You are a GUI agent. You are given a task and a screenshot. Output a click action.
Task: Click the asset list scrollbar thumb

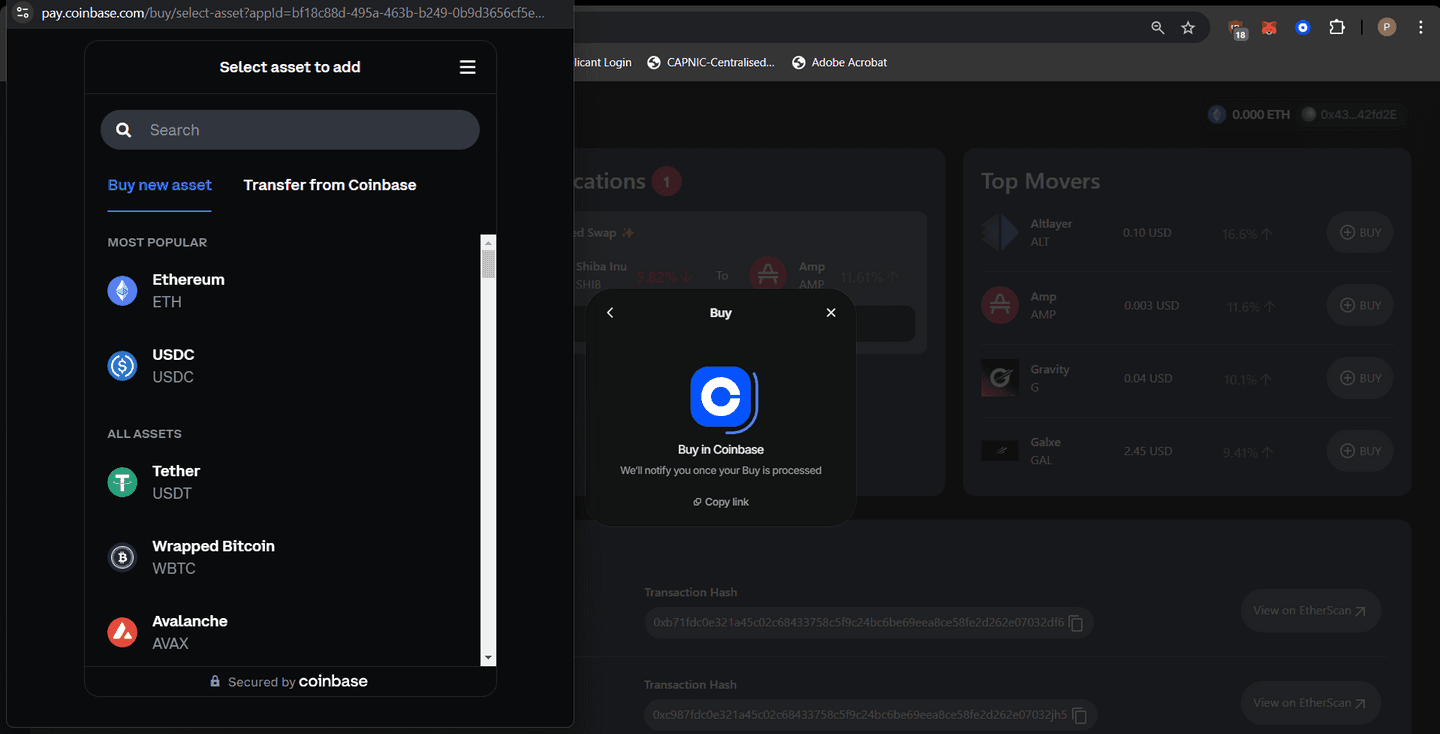point(488,264)
